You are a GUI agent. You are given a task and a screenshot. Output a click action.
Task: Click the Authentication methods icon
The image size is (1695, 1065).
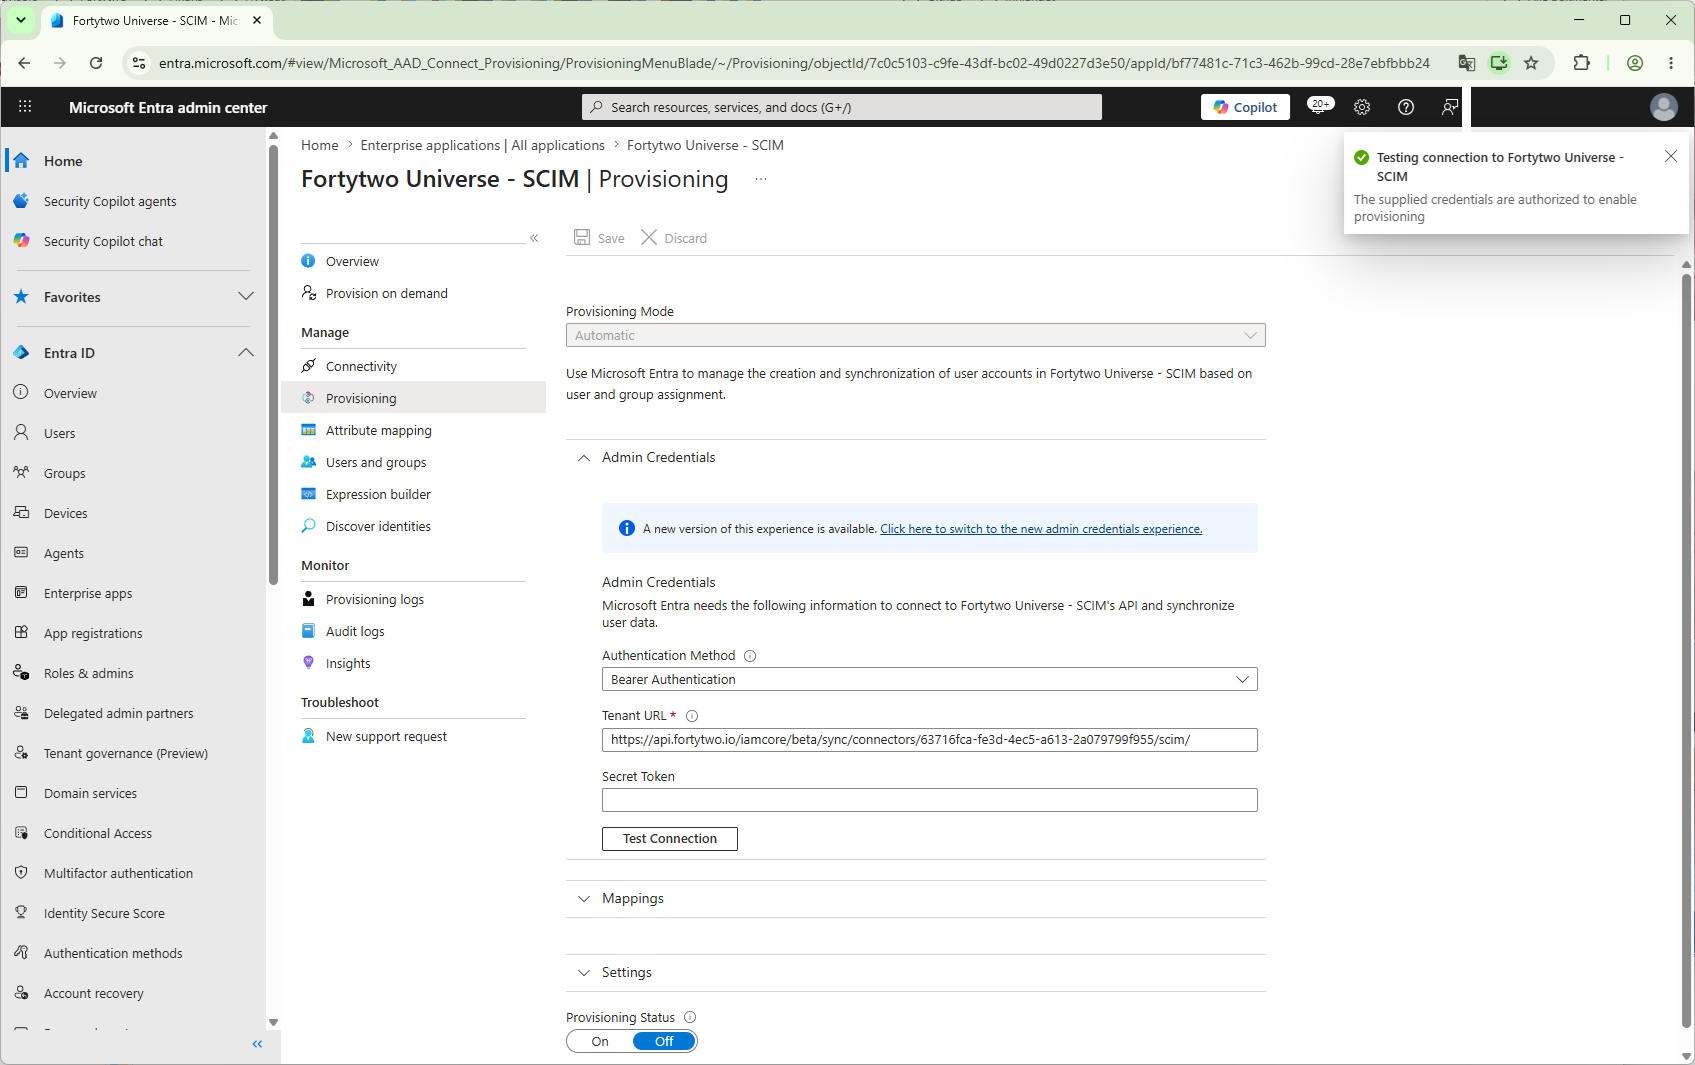pyautogui.click(x=21, y=952)
